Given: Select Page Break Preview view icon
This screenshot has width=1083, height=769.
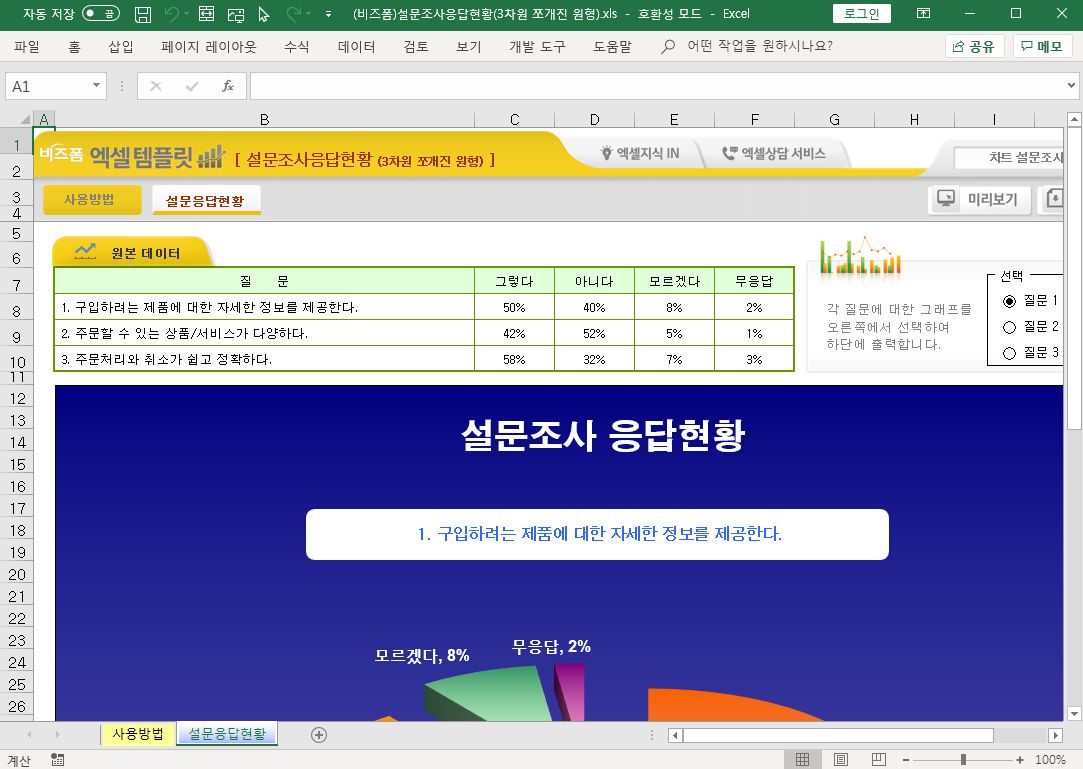Looking at the screenshot, I should click(879, 760).
